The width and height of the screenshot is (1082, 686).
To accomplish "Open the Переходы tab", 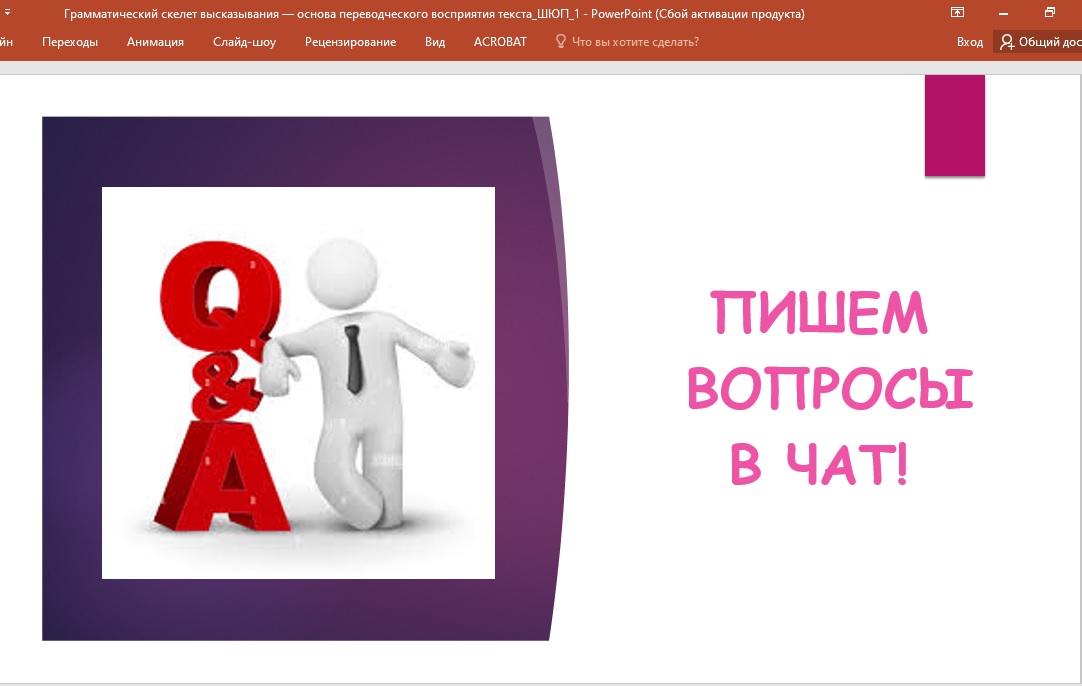I will pyautogui.click(x=70, y=42).
